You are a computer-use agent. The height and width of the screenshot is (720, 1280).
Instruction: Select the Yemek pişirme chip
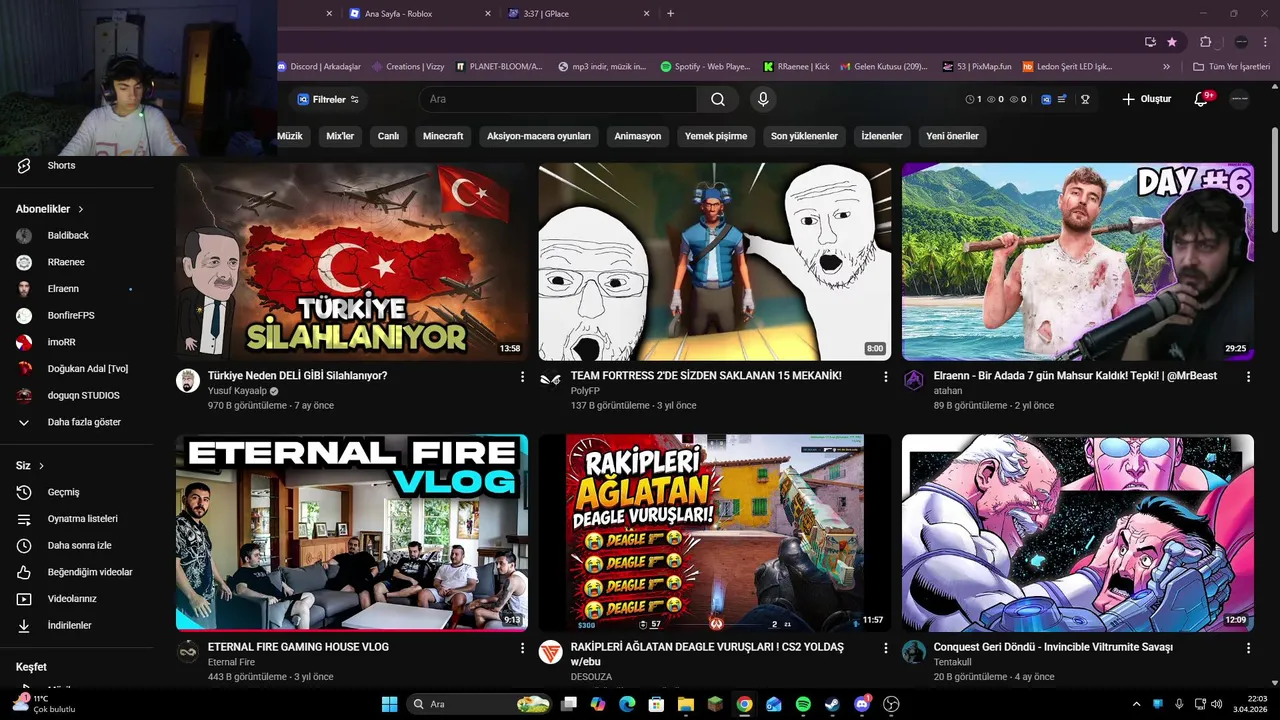tap(716, 136)
